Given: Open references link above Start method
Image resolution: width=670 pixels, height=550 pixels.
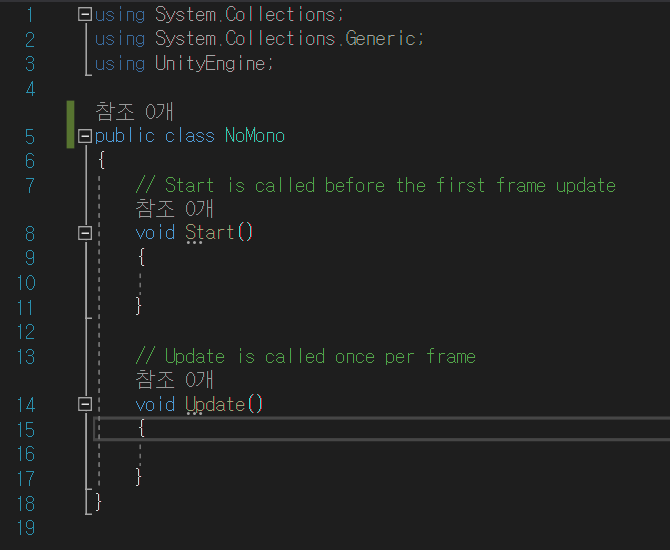Looking at the screenshot, I should [x=174, y=209].
